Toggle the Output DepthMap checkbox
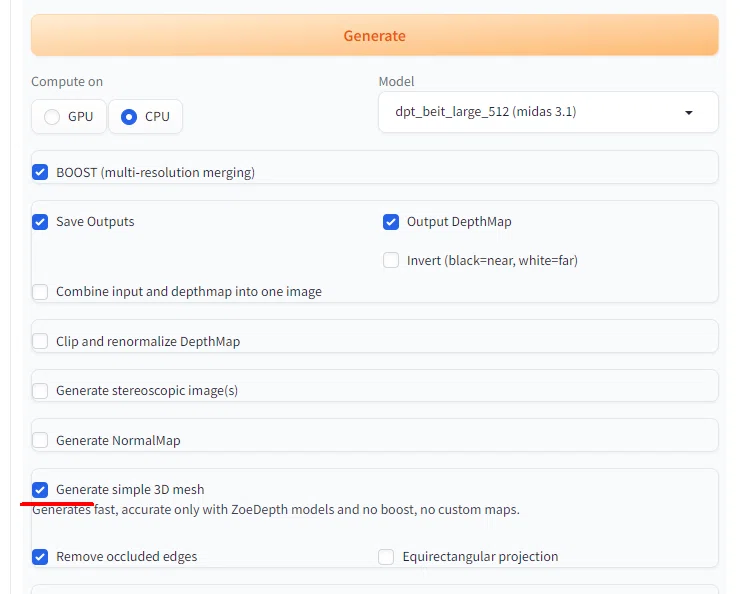 click(x=391, y=222)
